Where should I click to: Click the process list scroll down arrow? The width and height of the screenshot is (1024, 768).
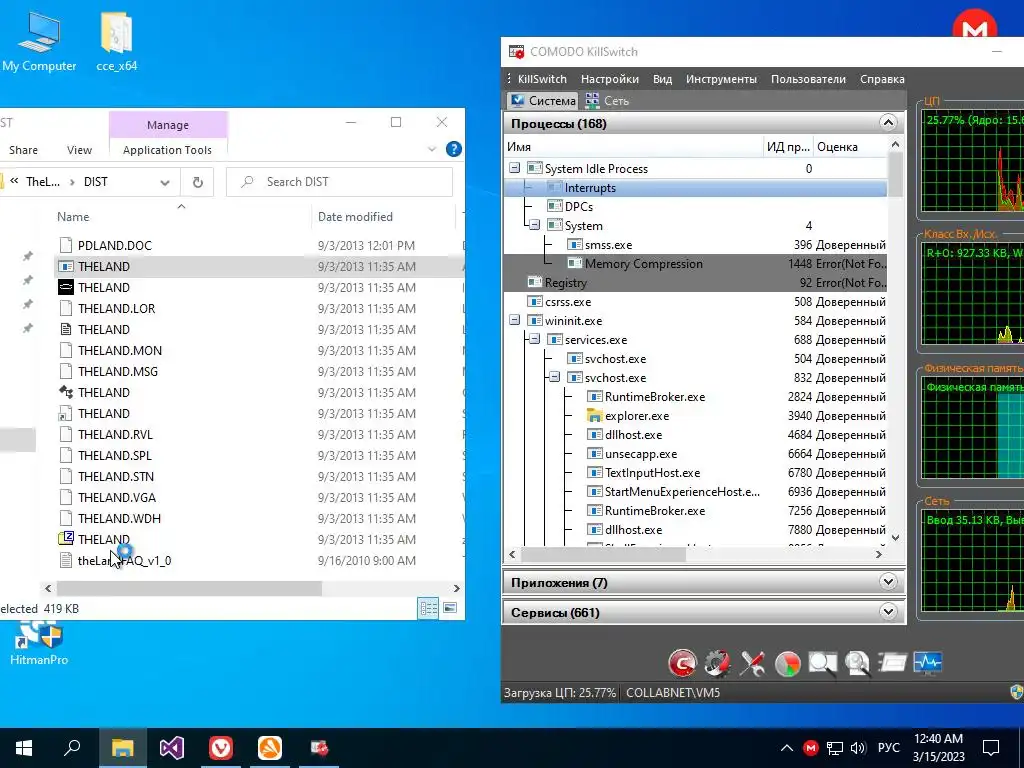point(895,538)
